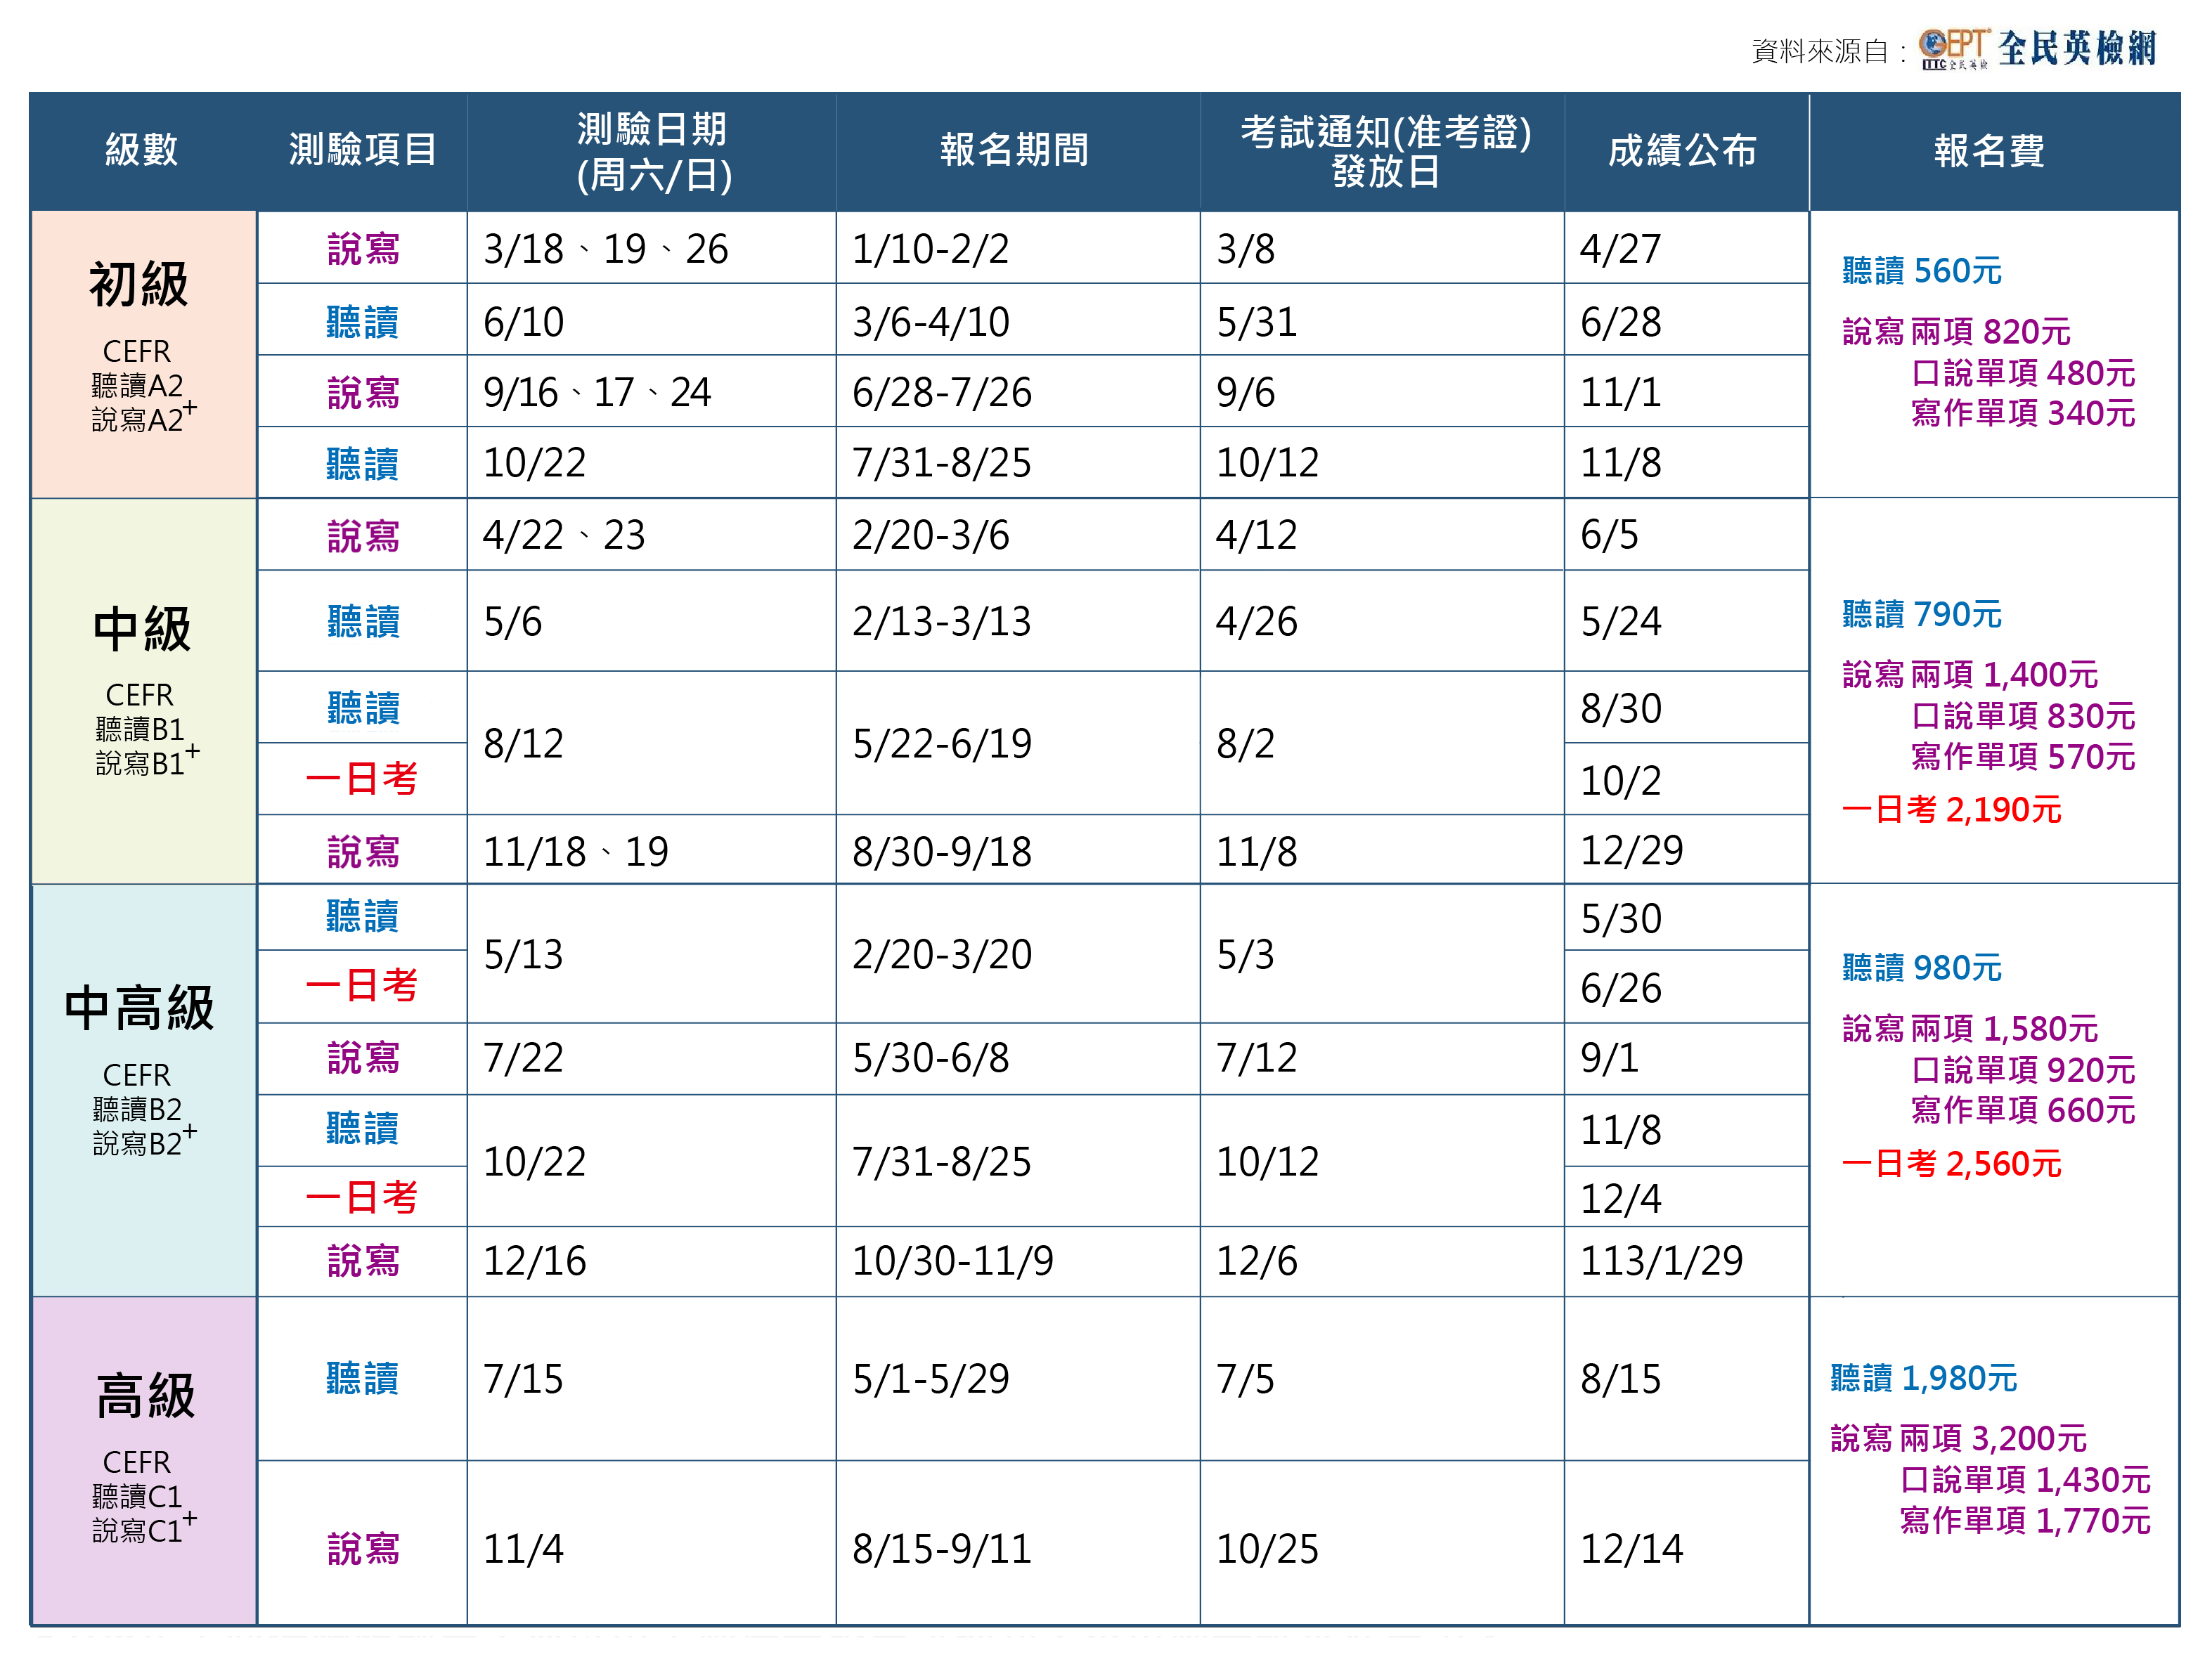This screenshot has height=1671, width=2212.
Task: Select the 初級 level heading
Action: pos(139,284)
